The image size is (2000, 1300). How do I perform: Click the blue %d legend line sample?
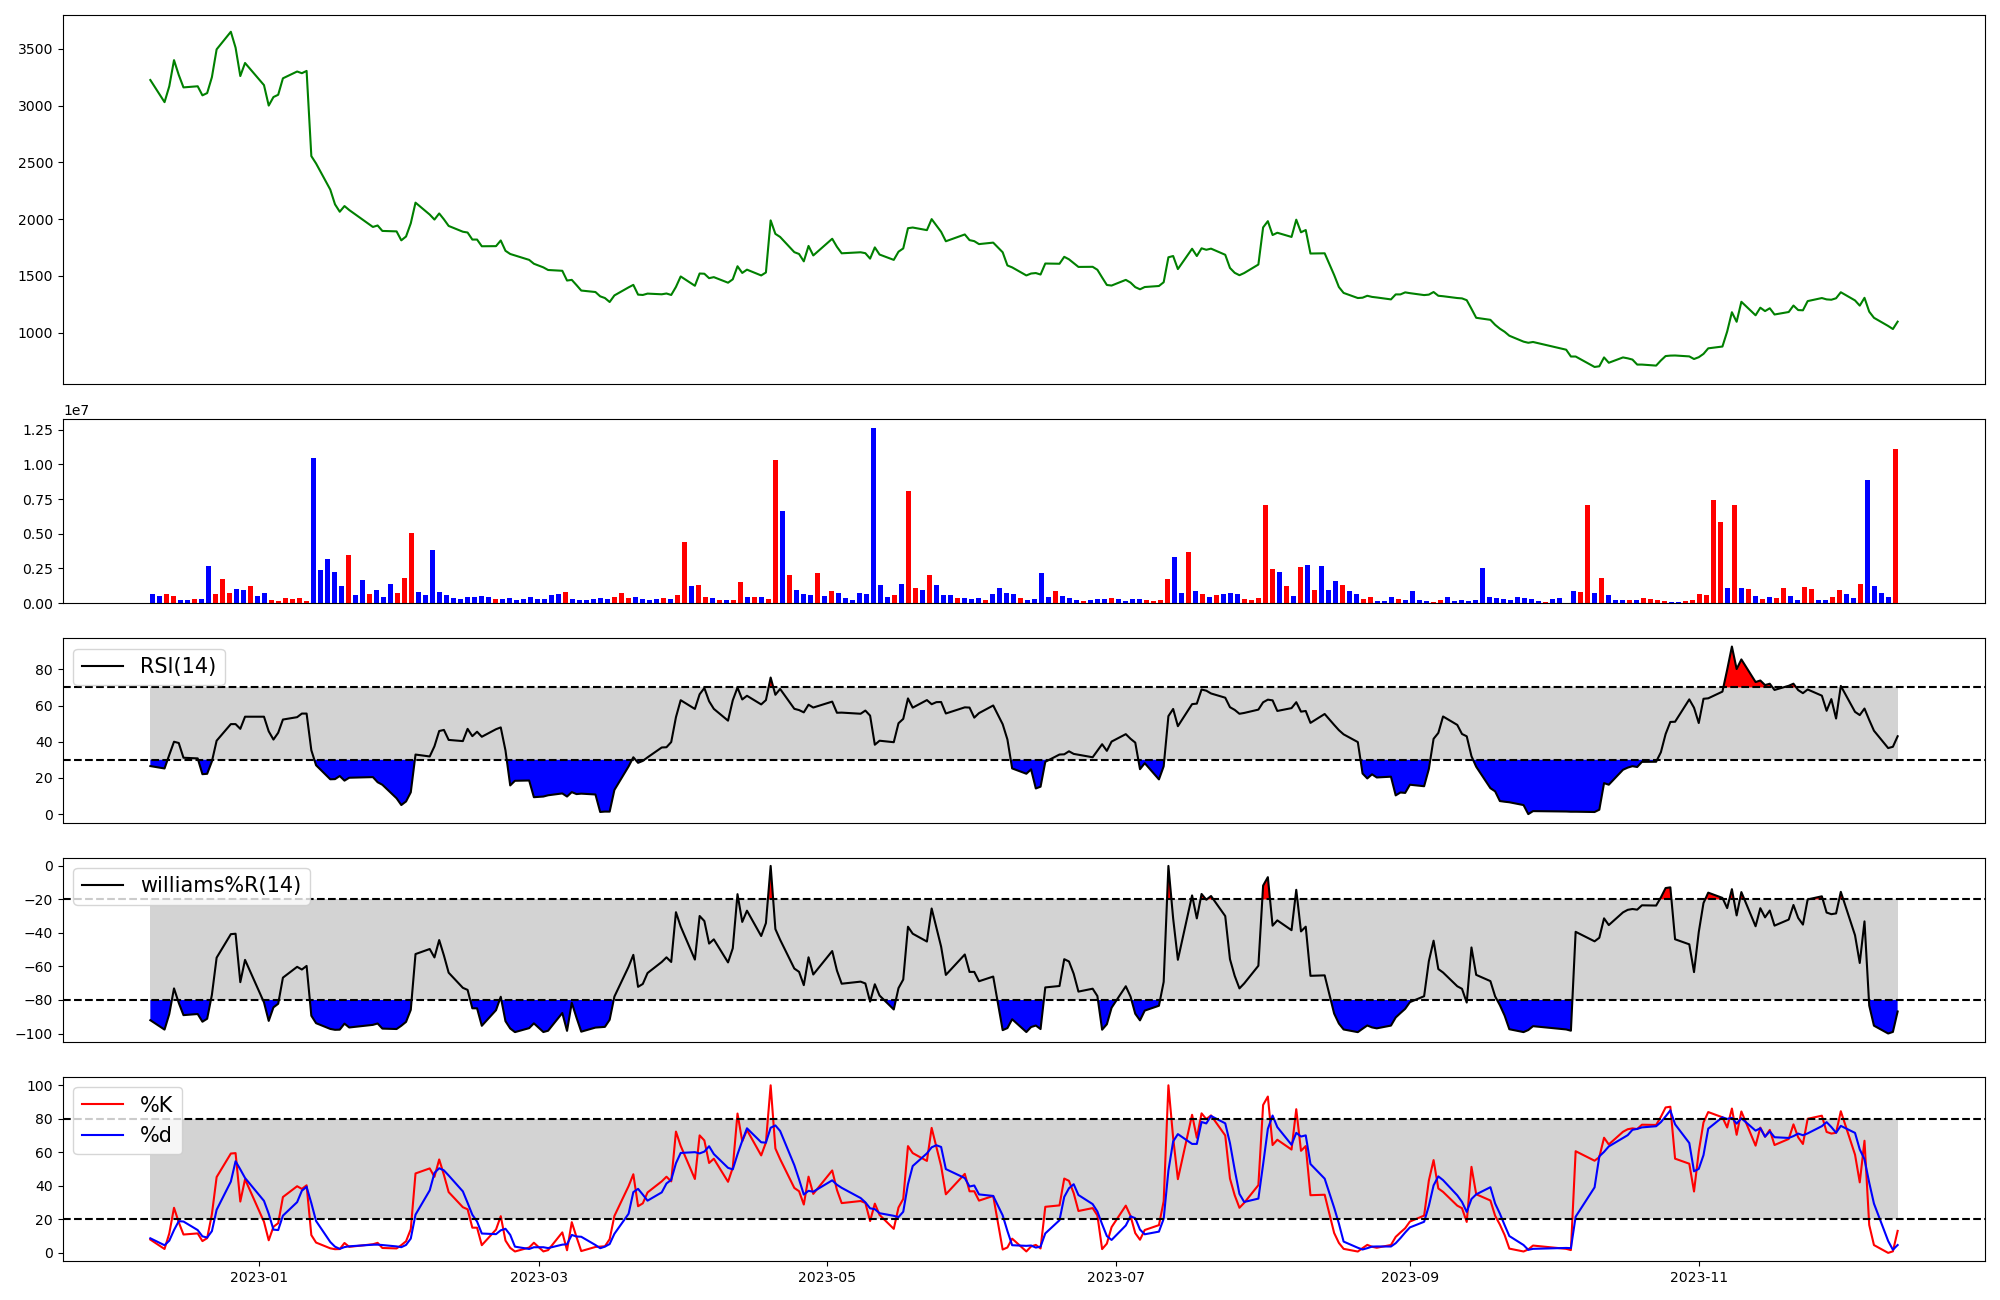click(x=103, y=1135)
